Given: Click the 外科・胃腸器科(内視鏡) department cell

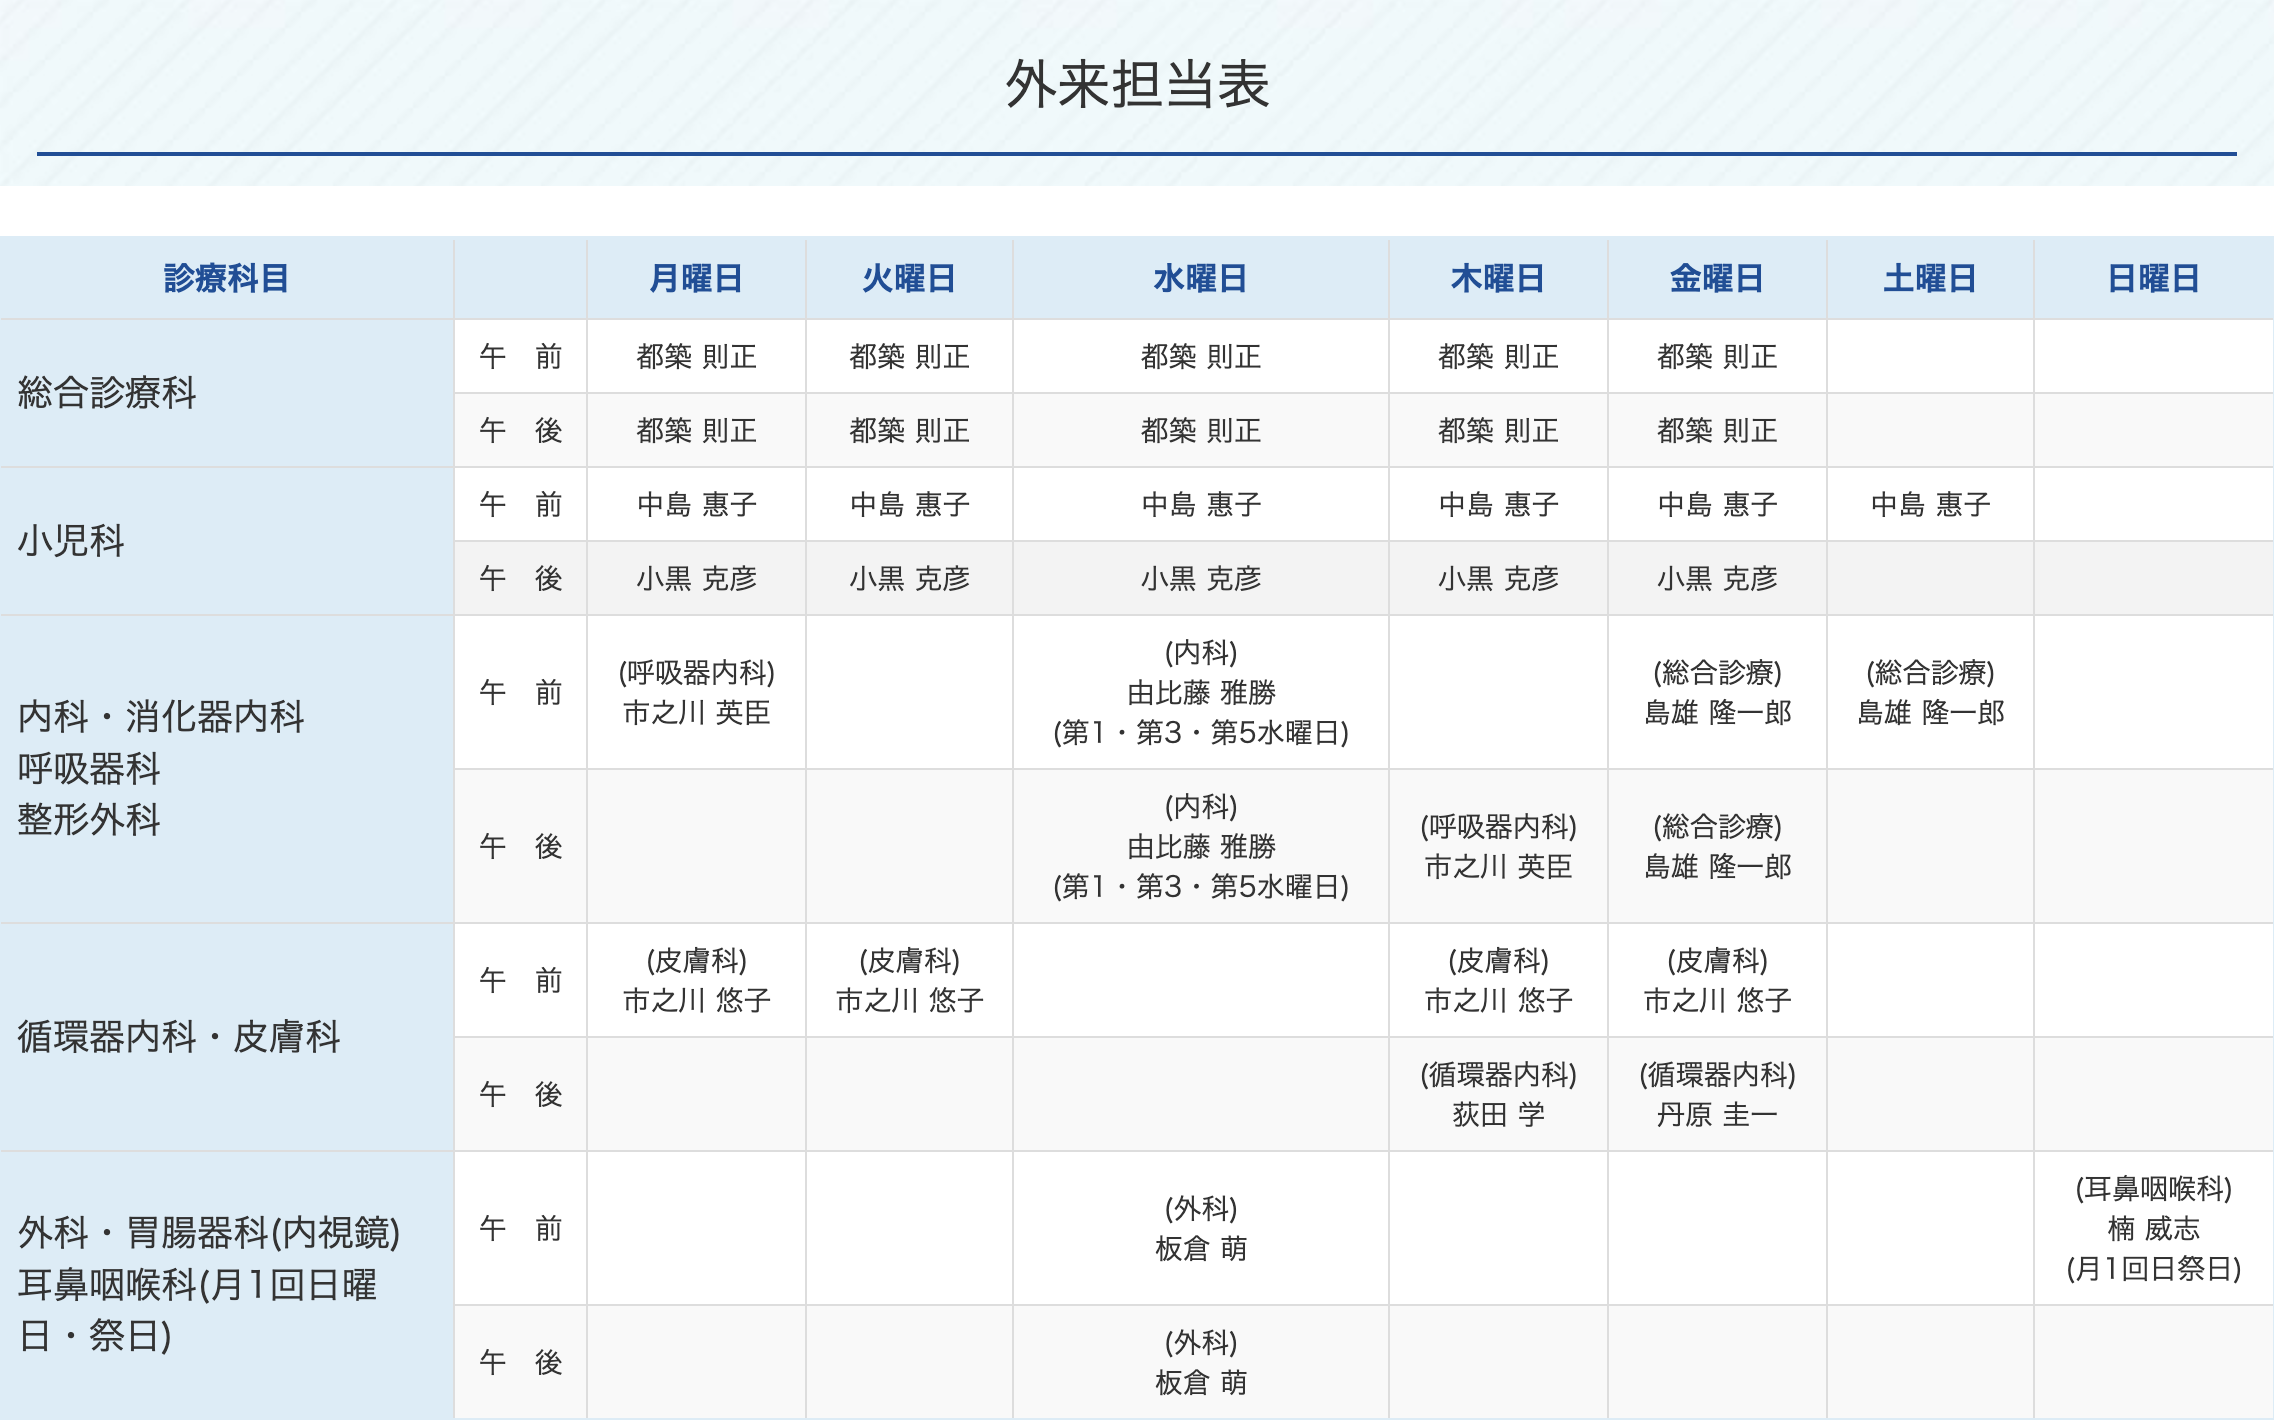Looking at the screenshot, I should click(208, 1233).
